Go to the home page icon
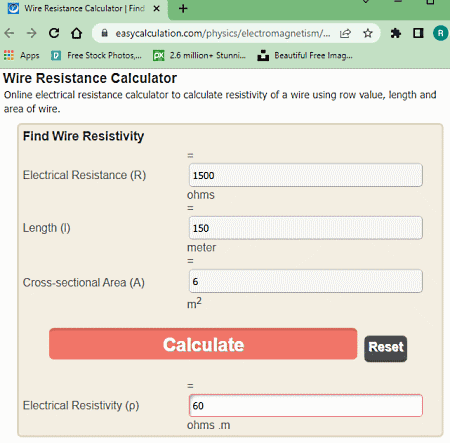This screenshot has height=443, width=450. tap(76, 33)
